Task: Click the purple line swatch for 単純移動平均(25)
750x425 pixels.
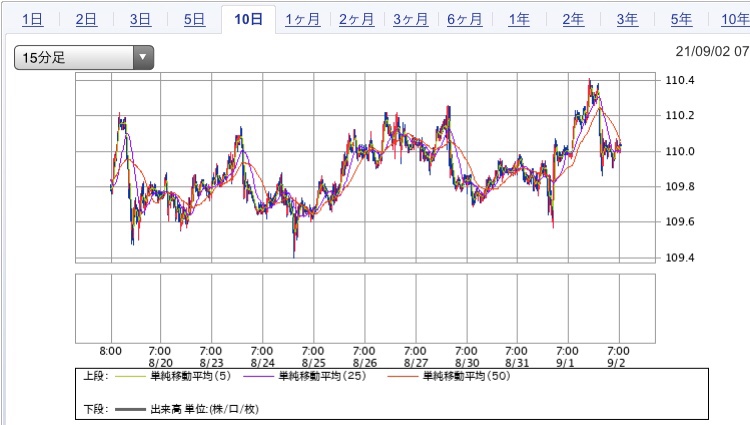Action: pyautogui.click(x=259, y=377)
